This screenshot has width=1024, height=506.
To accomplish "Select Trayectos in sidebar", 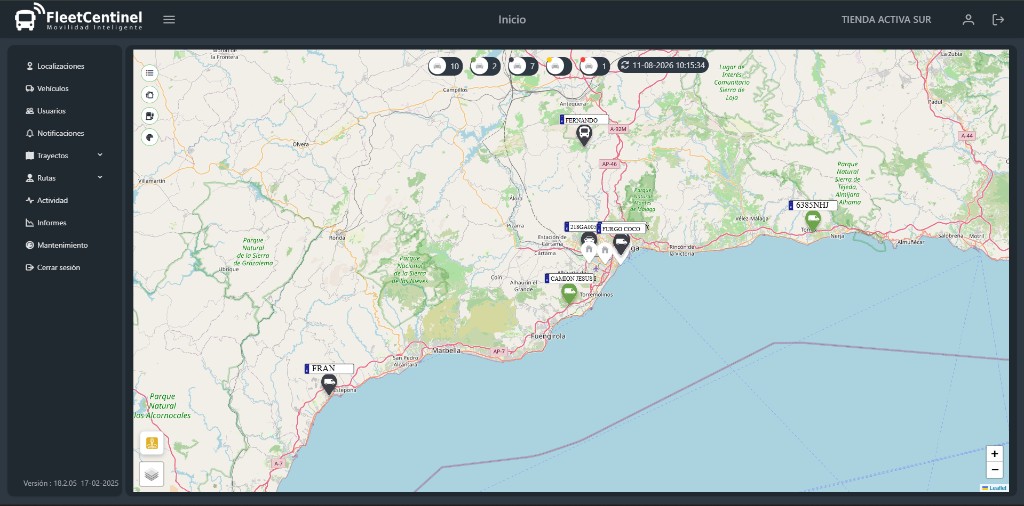I will 47,155.
